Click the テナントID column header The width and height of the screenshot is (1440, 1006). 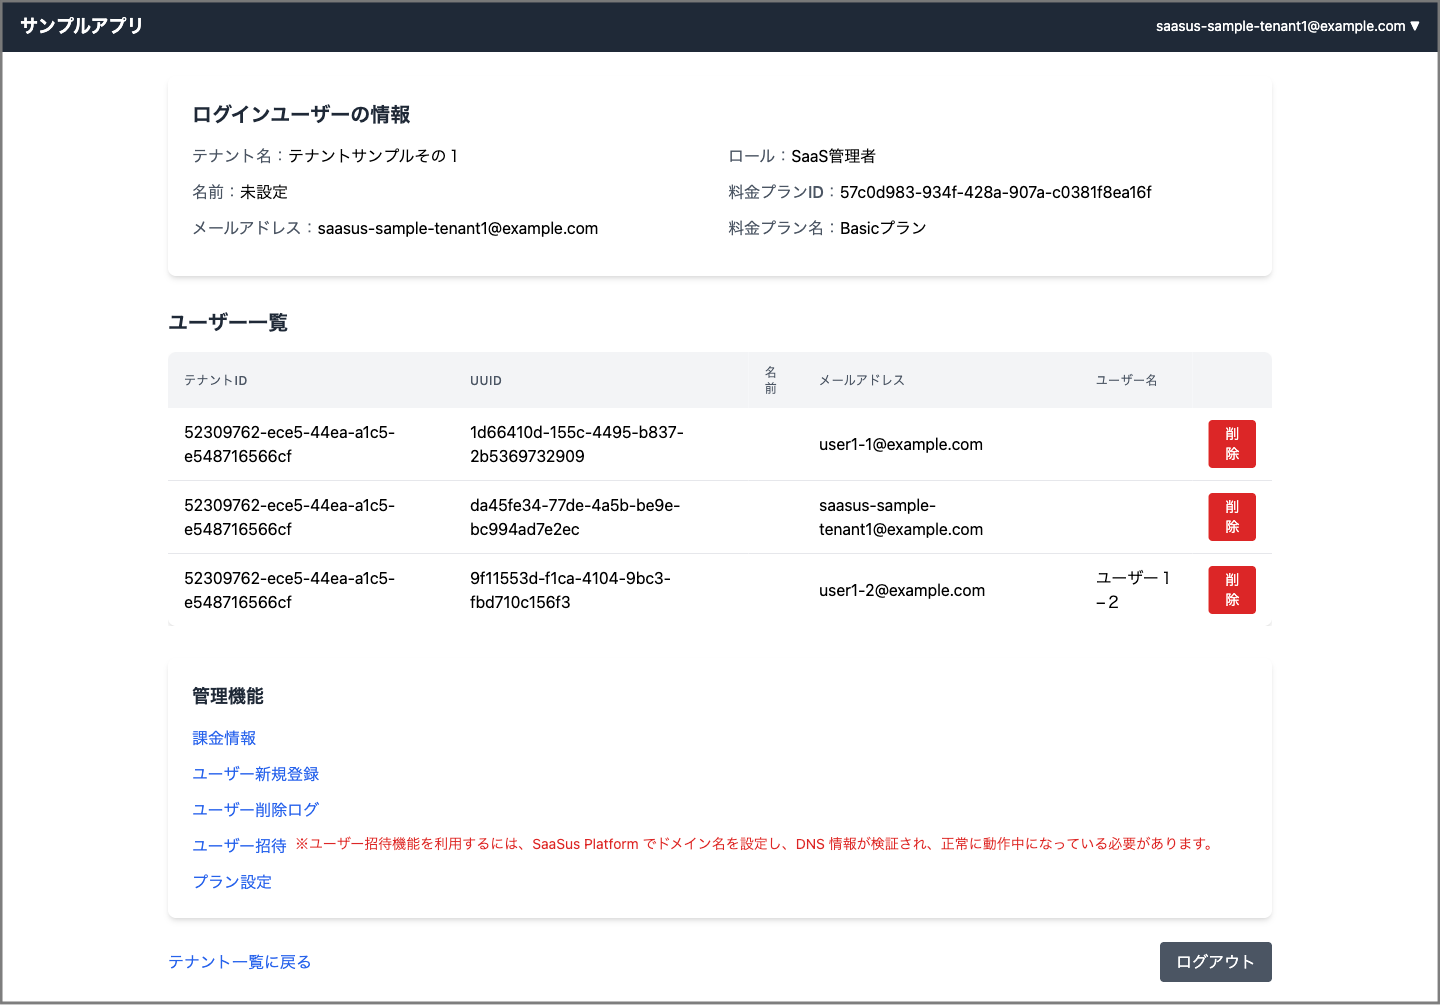216,381
